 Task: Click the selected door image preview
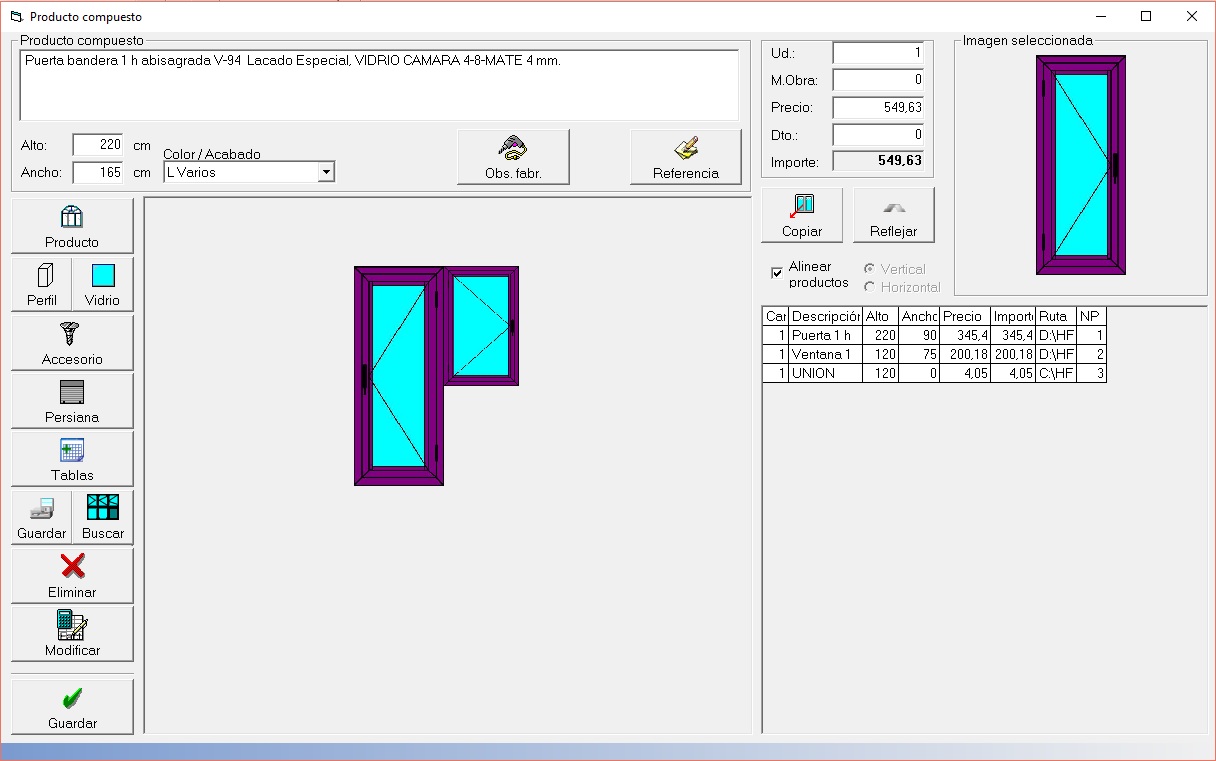coord(1080,165)
